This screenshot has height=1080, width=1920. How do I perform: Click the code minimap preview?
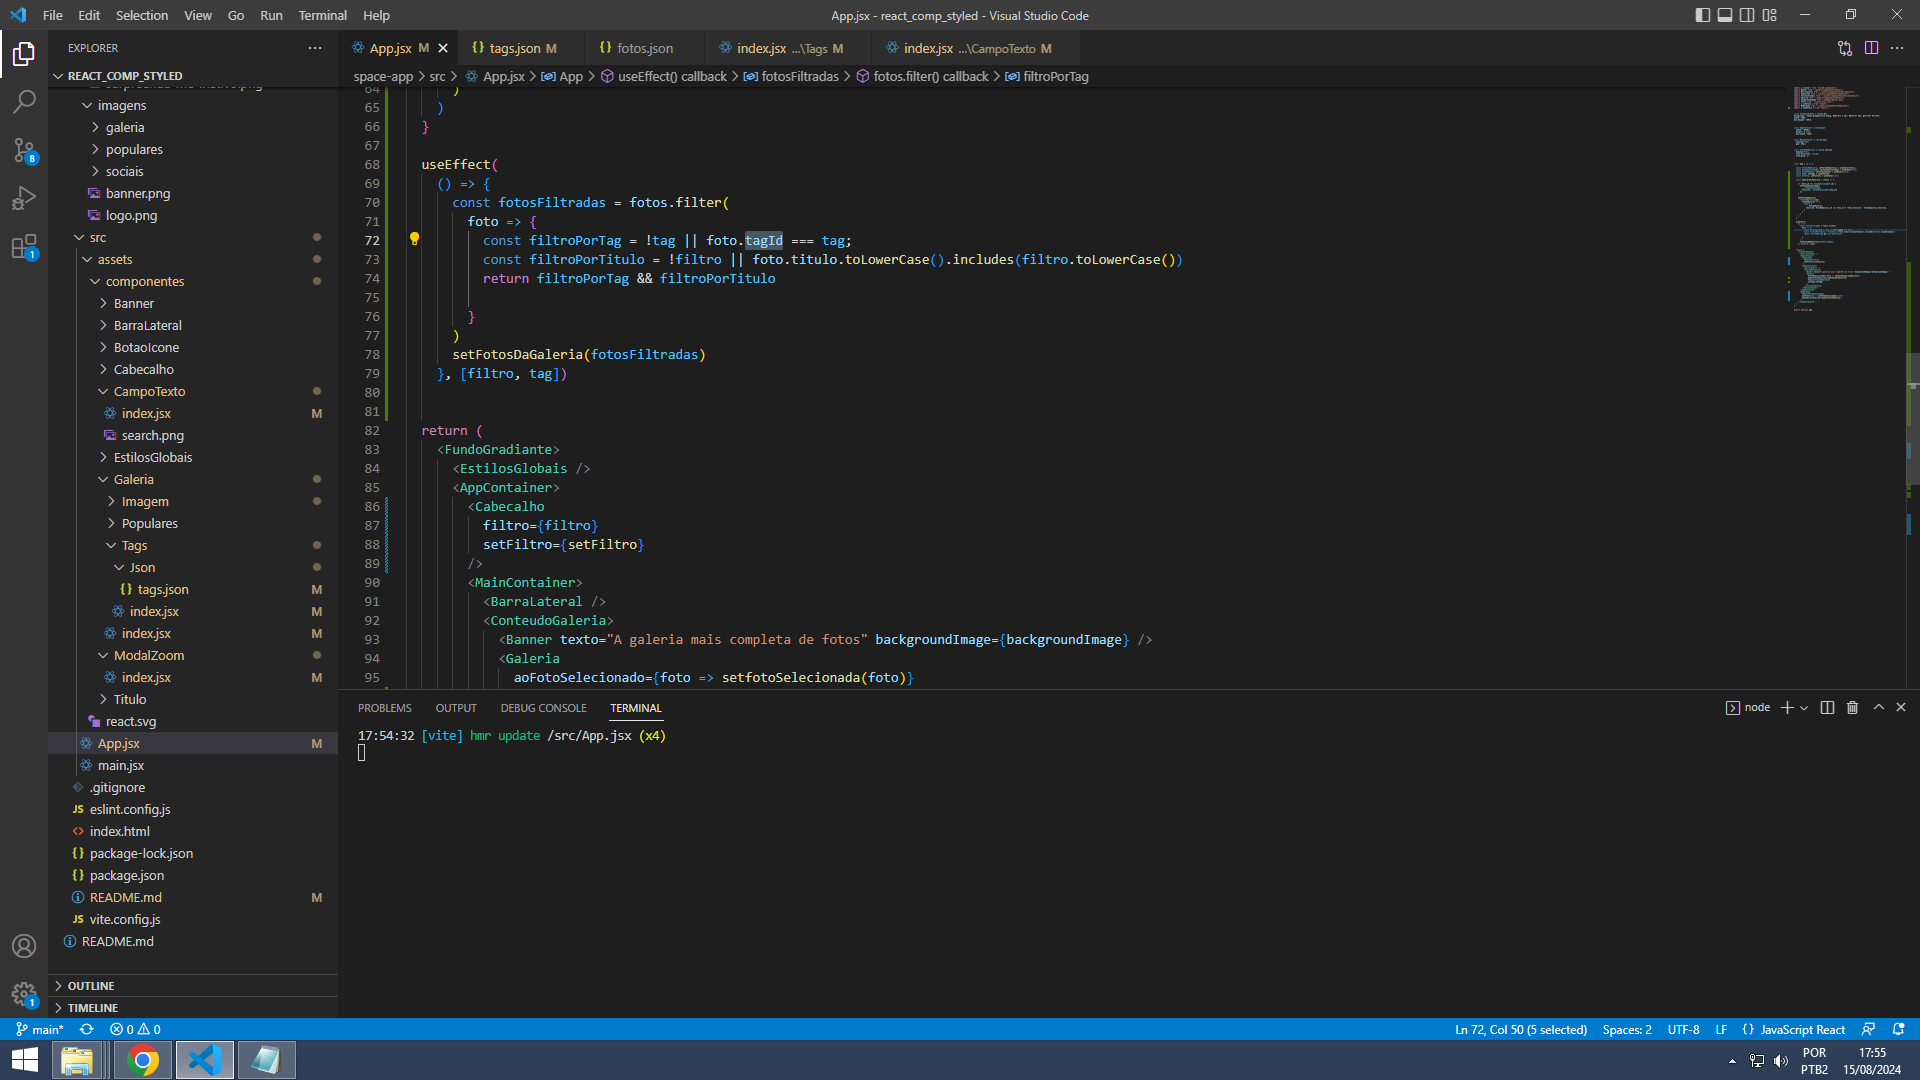pos(1845,200)
